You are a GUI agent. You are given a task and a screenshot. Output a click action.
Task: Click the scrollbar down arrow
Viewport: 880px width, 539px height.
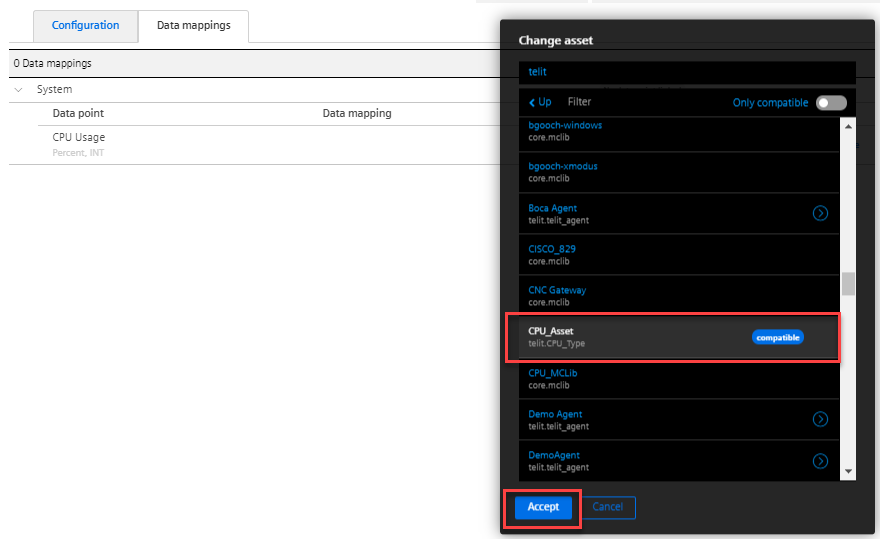848,471
